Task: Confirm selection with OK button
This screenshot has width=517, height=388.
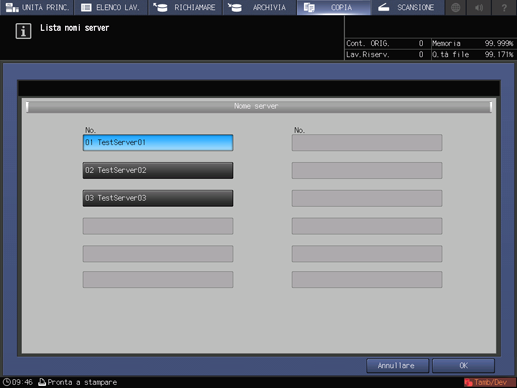Action: pyautogui.click(x=463, y=366)
